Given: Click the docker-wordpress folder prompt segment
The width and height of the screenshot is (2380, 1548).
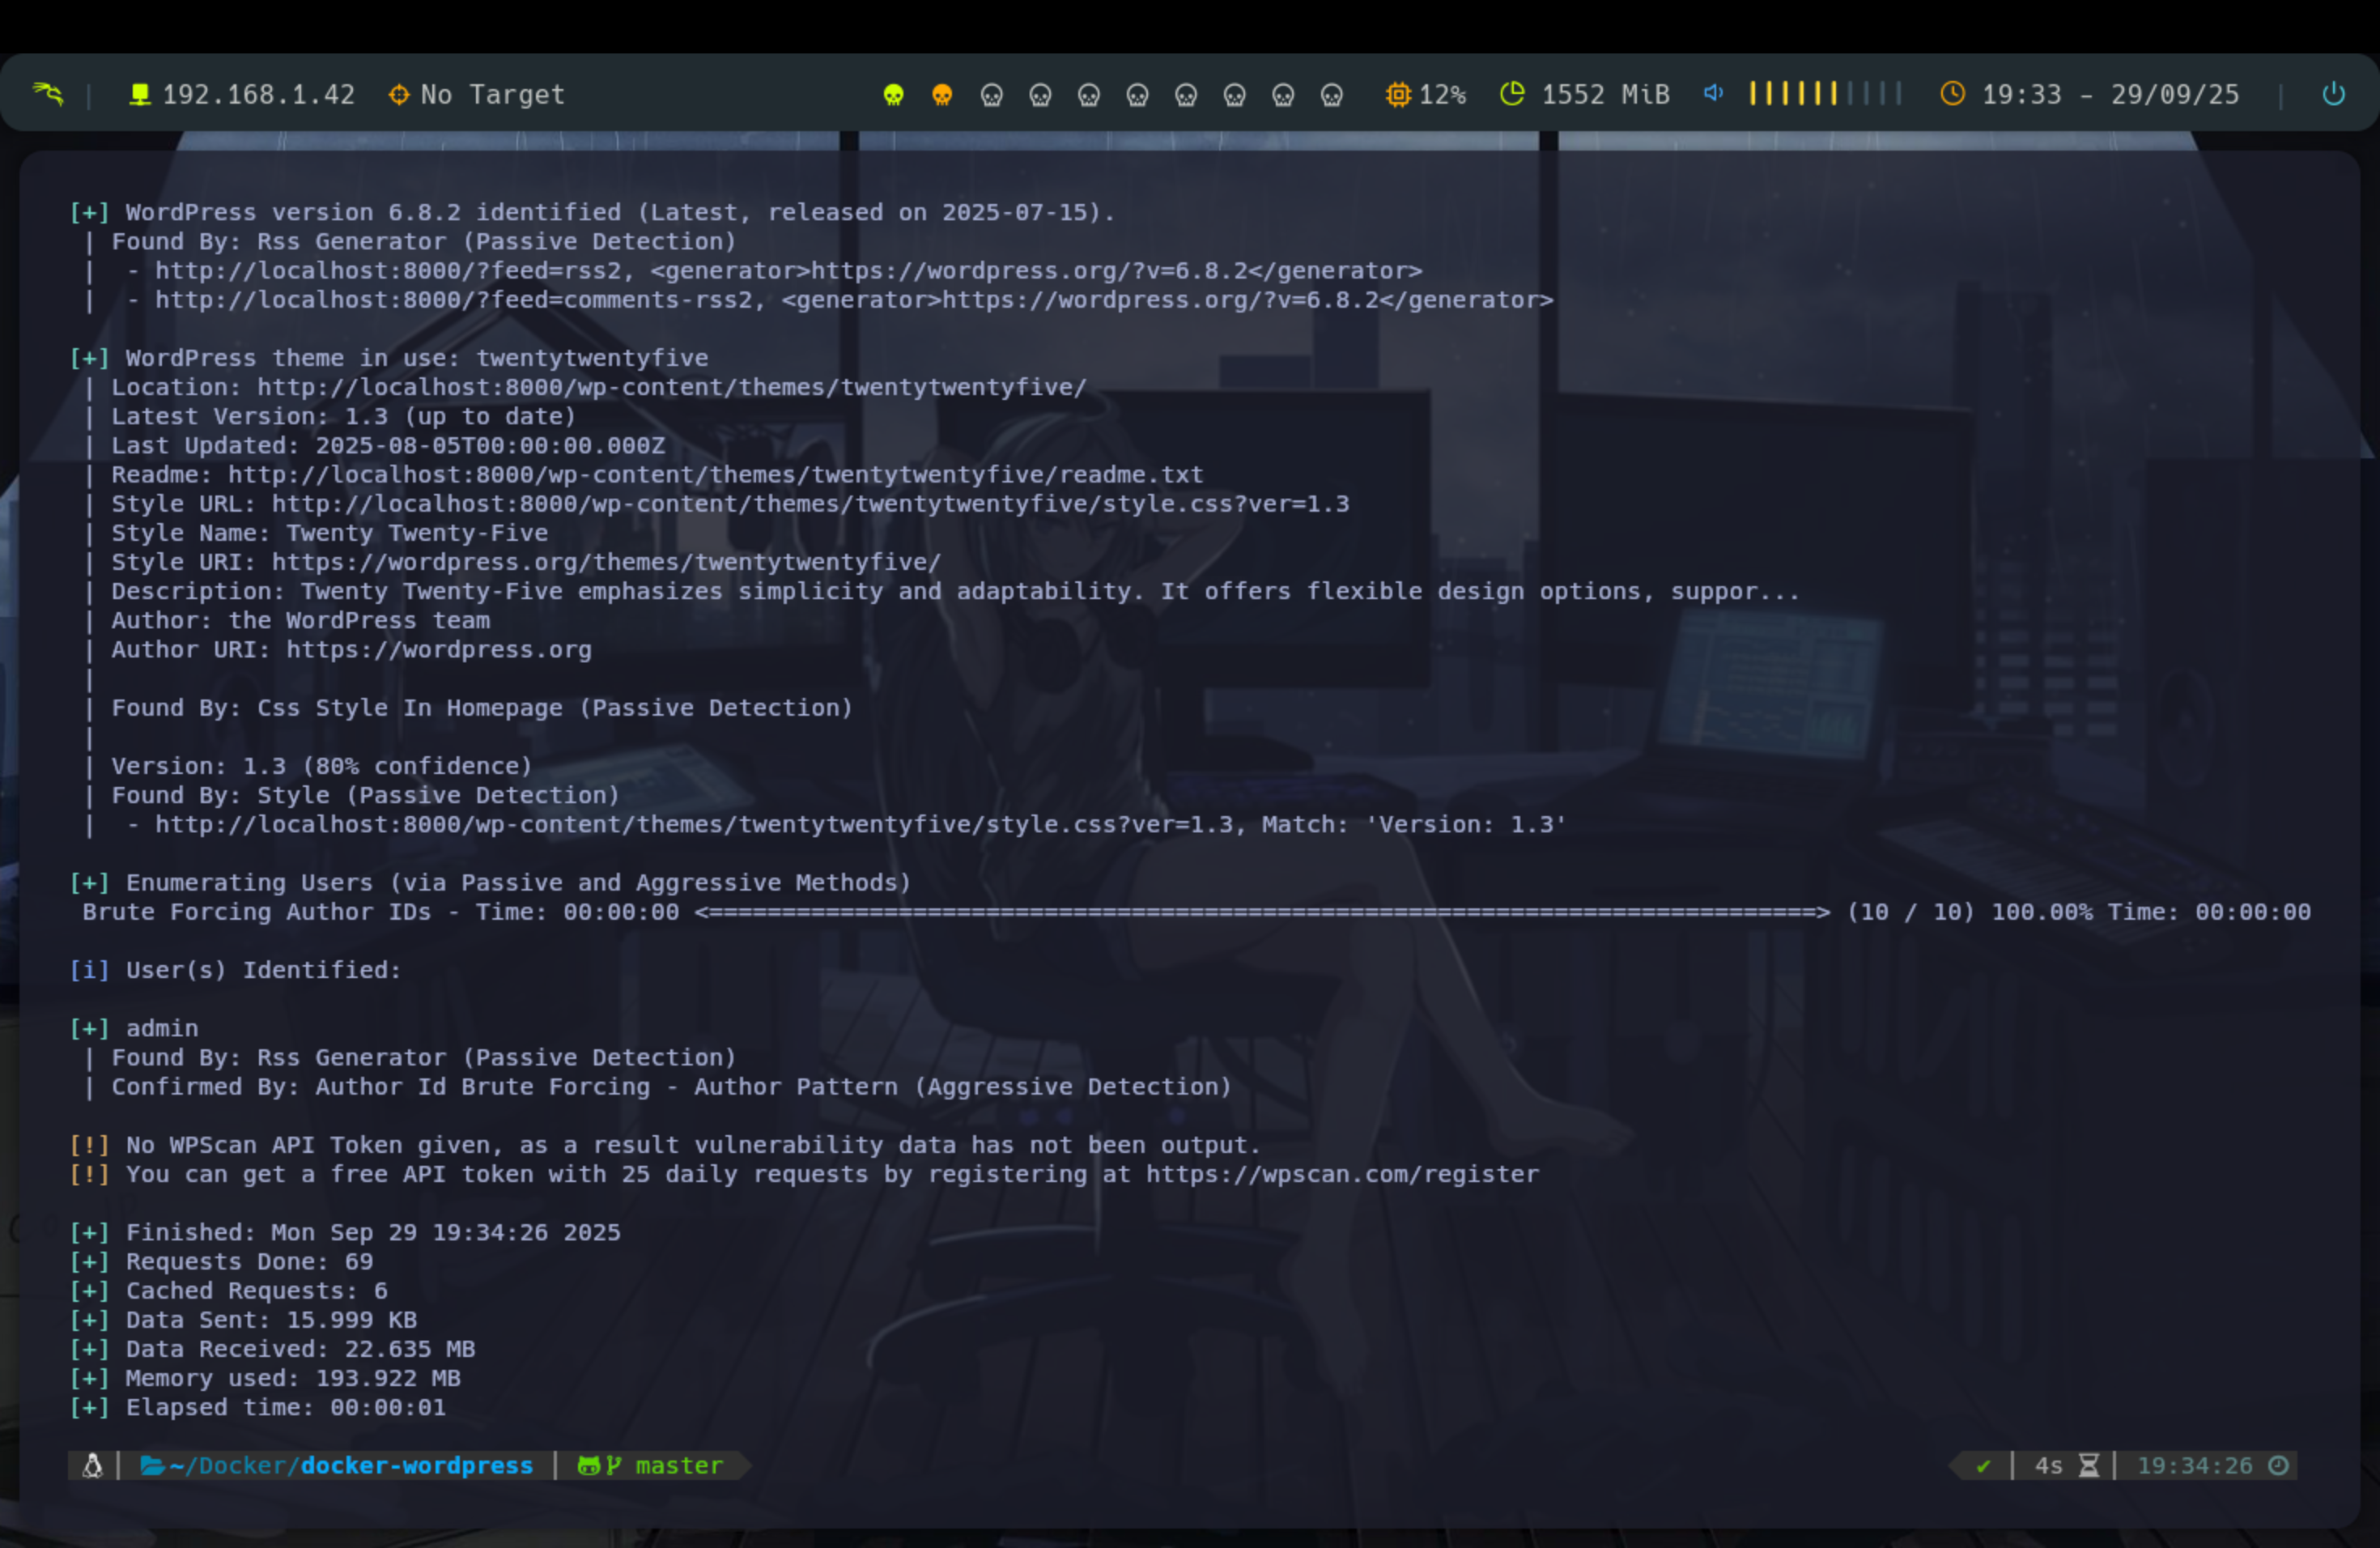Looking at the screenshot, I should pyautogui.click(x=415, y=1465).
